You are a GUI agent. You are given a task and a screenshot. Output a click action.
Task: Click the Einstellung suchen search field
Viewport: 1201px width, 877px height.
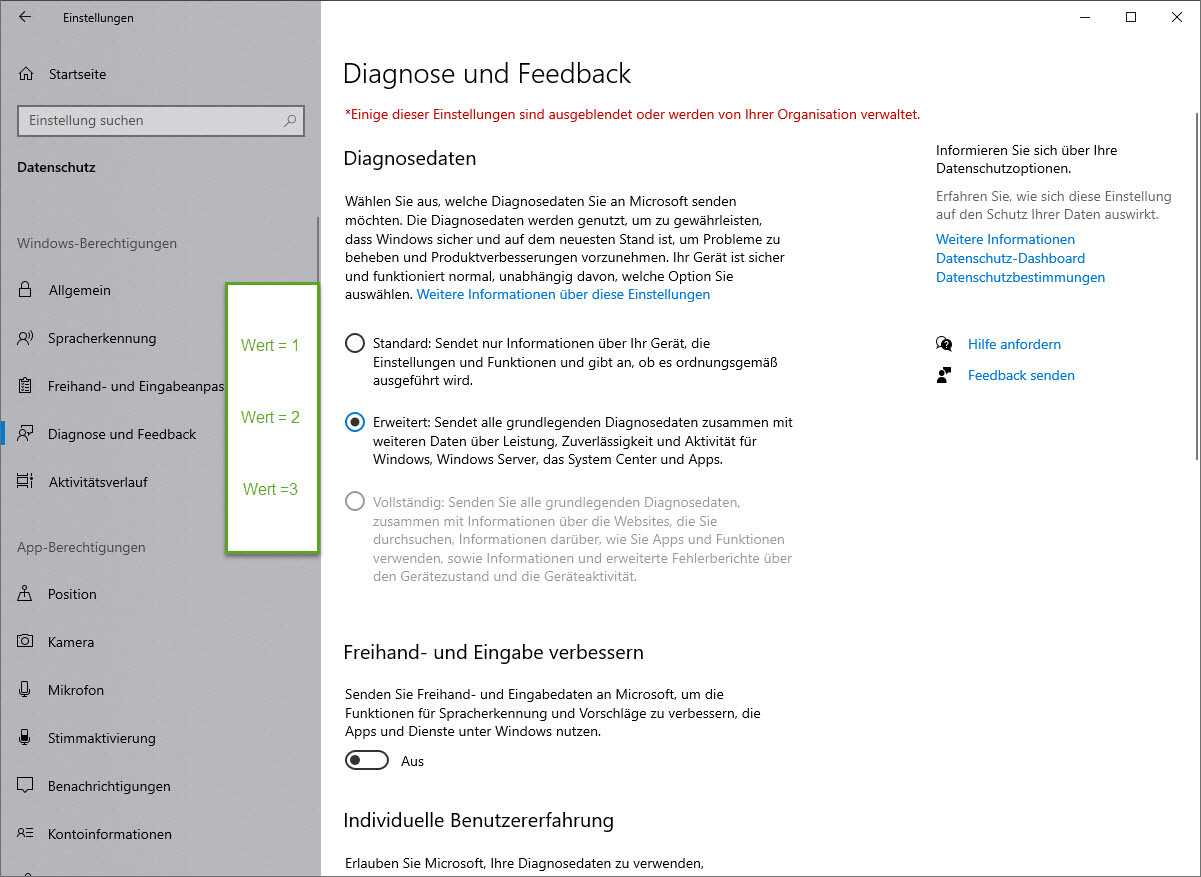(x=150, y=121)
